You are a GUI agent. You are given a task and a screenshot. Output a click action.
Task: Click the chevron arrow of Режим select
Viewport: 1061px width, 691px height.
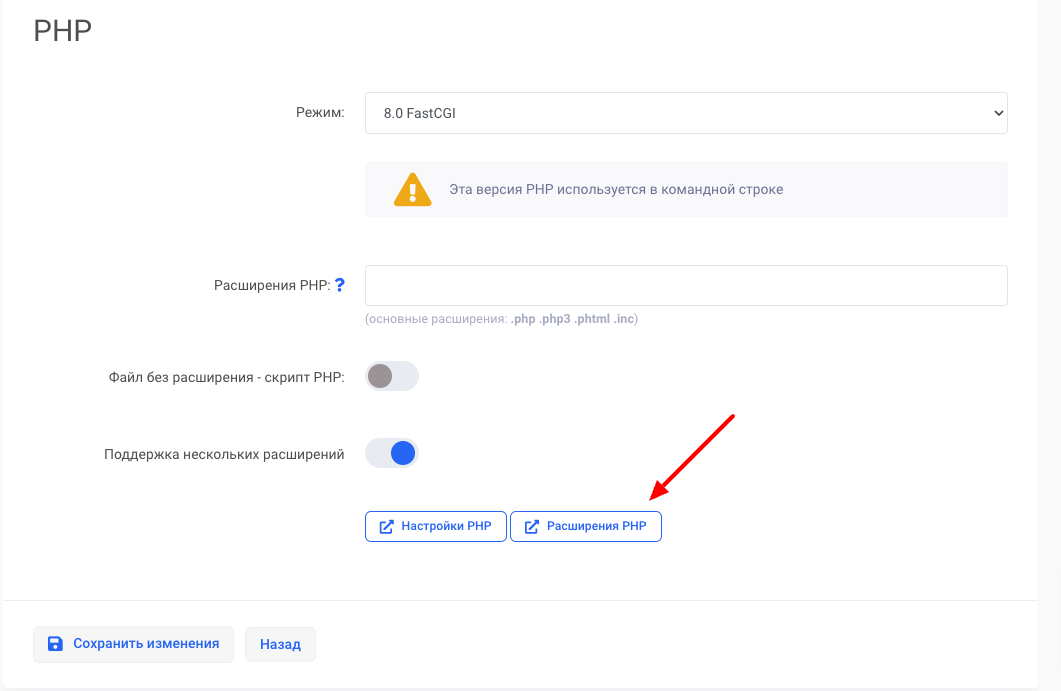pos(997,113)
